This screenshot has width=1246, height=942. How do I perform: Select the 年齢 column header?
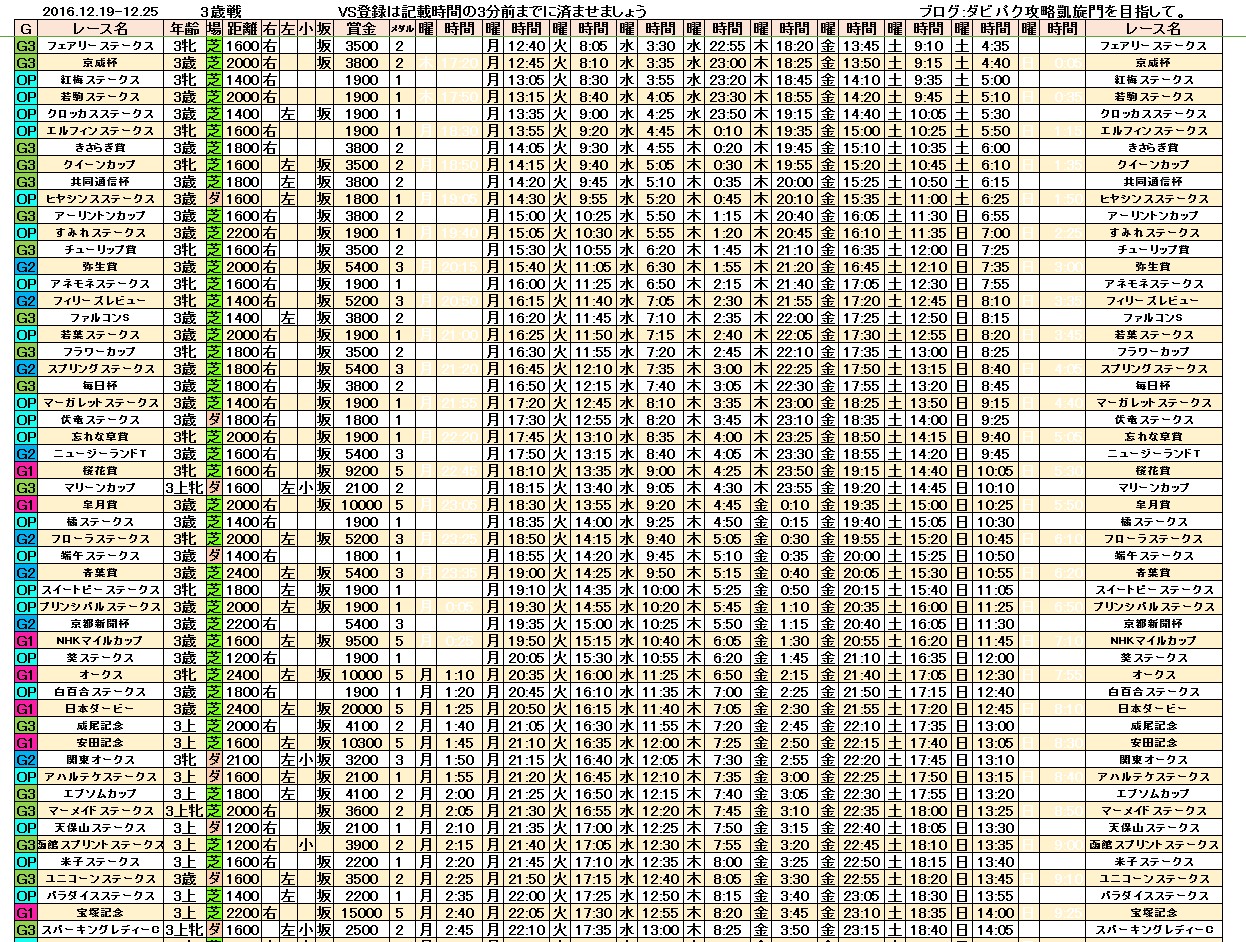point(184,29)
